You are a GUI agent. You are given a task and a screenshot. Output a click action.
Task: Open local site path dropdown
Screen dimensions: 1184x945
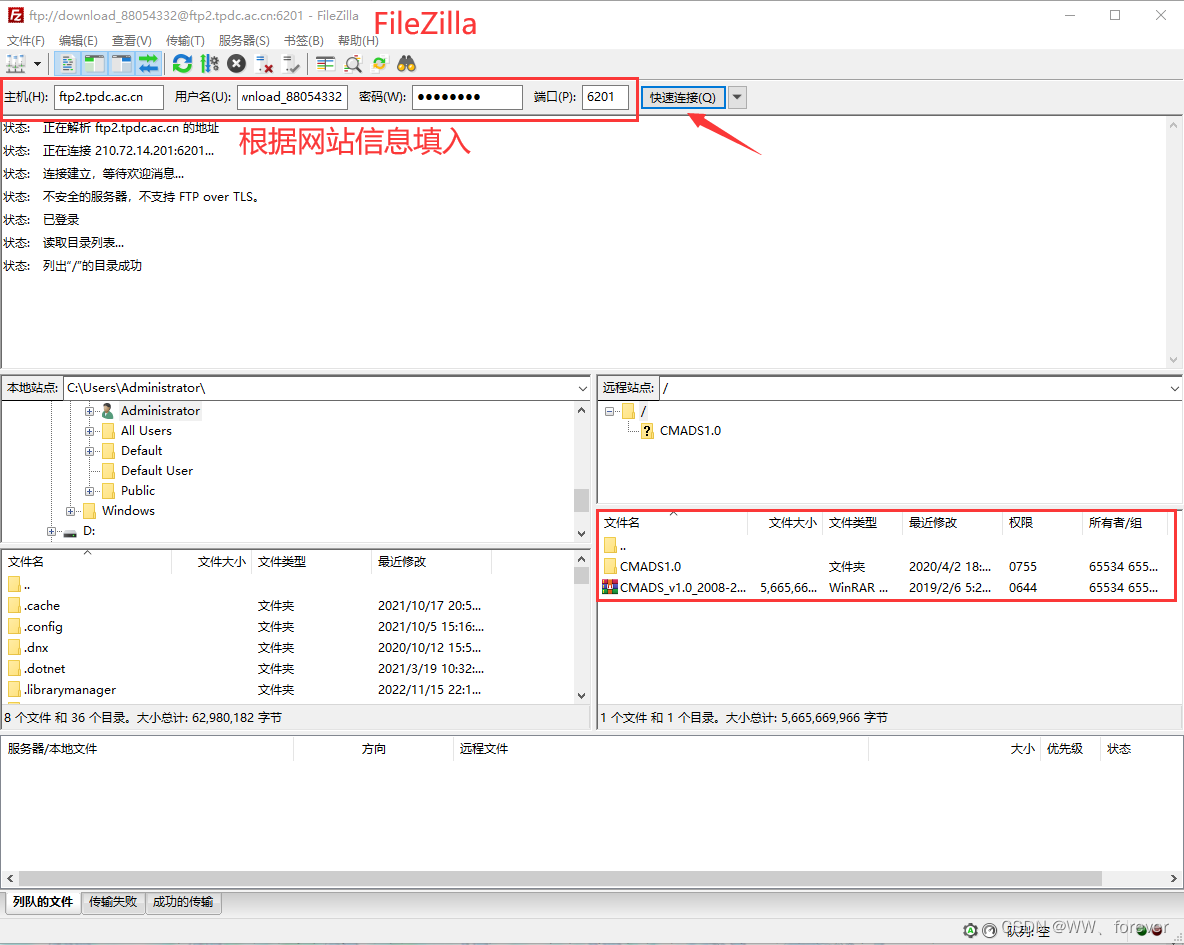coord(582,388)
